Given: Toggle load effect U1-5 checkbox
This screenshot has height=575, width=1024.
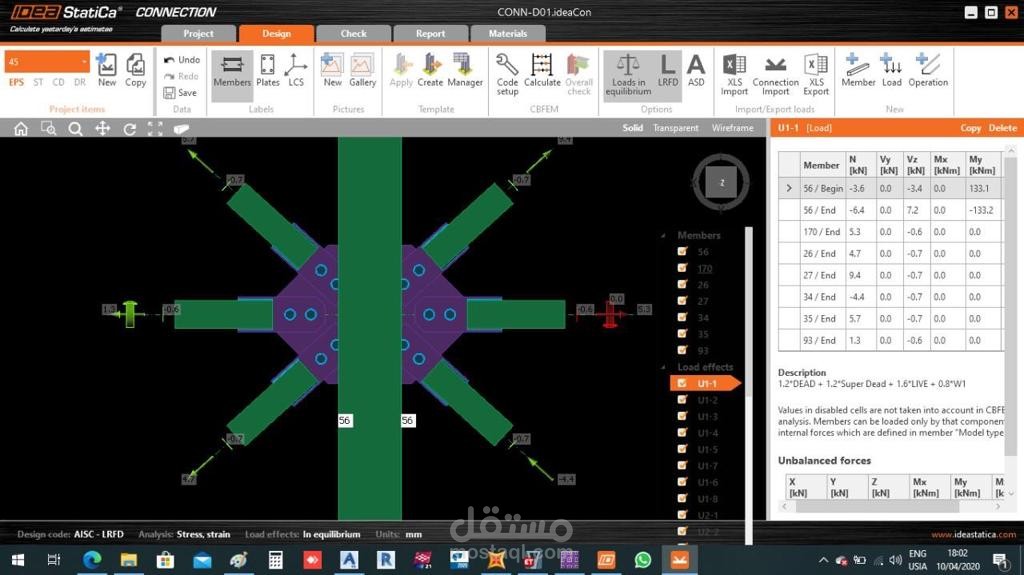Looking at the screenshot, I should (682, 449).
